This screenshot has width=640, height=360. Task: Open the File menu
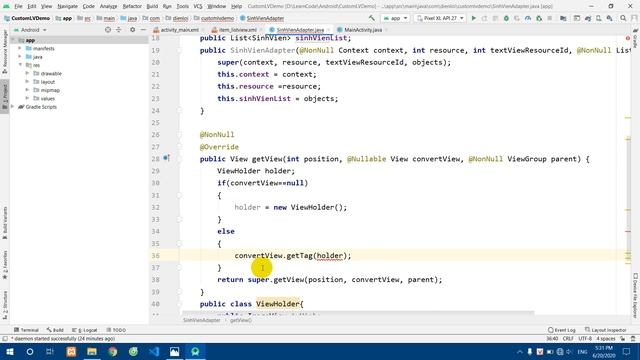click(x=18, y=6)
